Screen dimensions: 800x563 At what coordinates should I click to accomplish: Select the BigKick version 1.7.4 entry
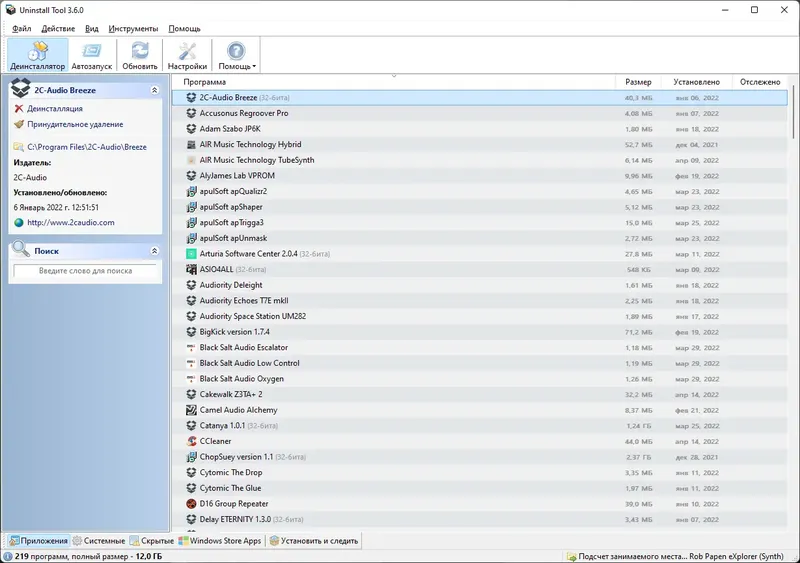(480, 332)
